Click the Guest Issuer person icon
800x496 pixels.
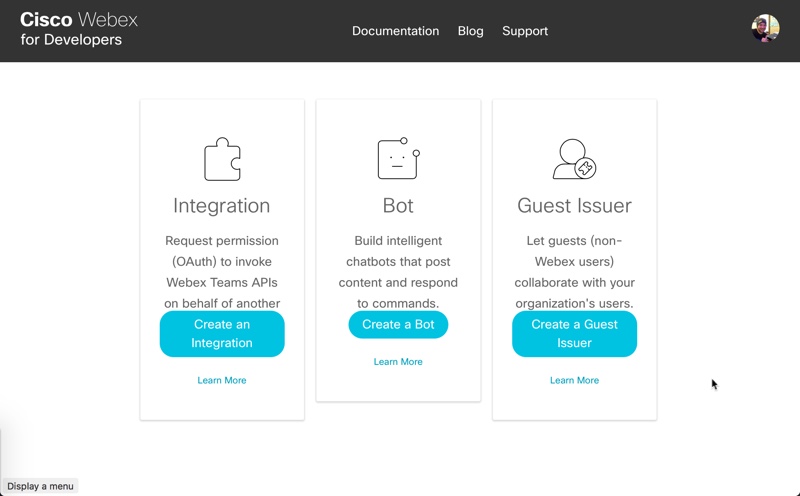[x=574, y=159]
